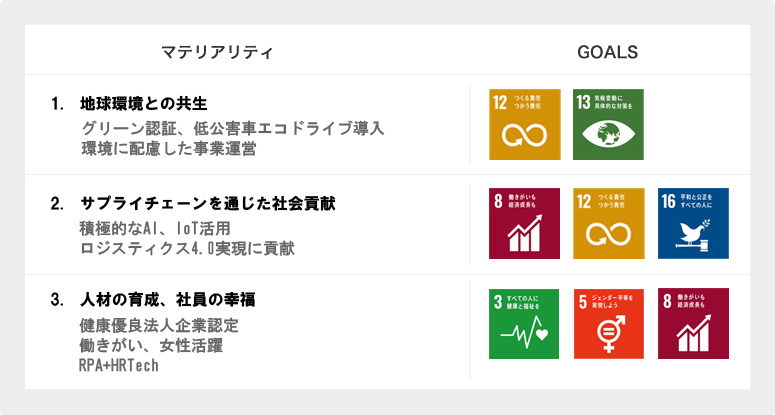
Task: Click the text ロジスティクス4.0実現に貢献
Action: click(187, 248)
